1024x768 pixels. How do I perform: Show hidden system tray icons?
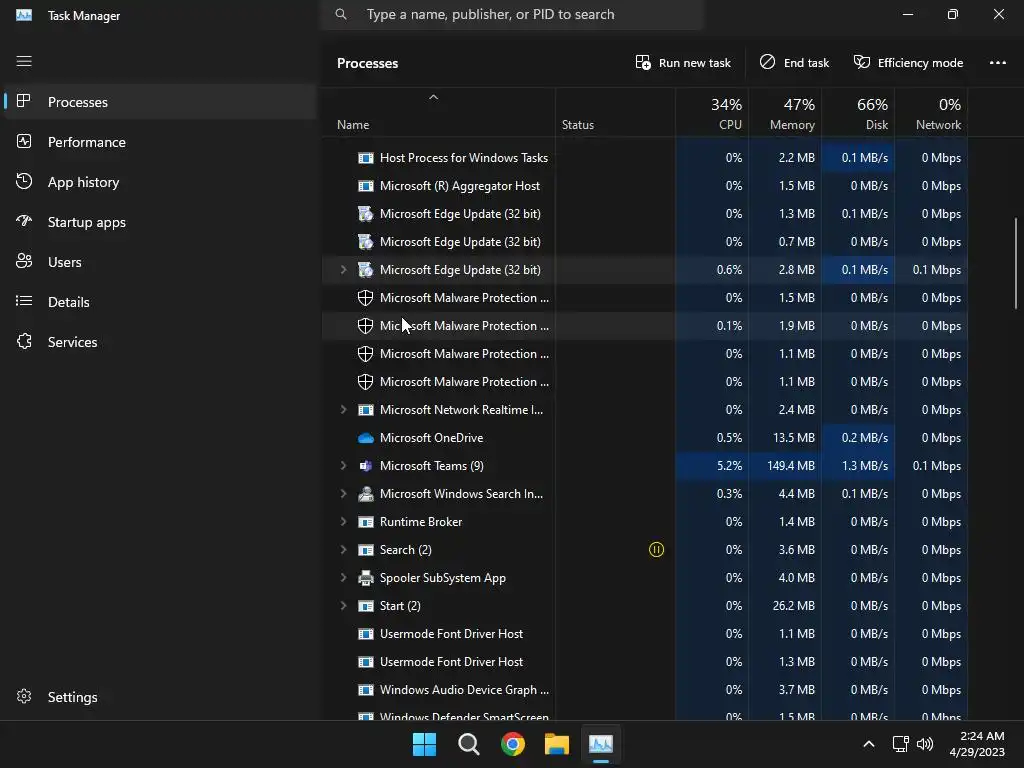[869, 744]
